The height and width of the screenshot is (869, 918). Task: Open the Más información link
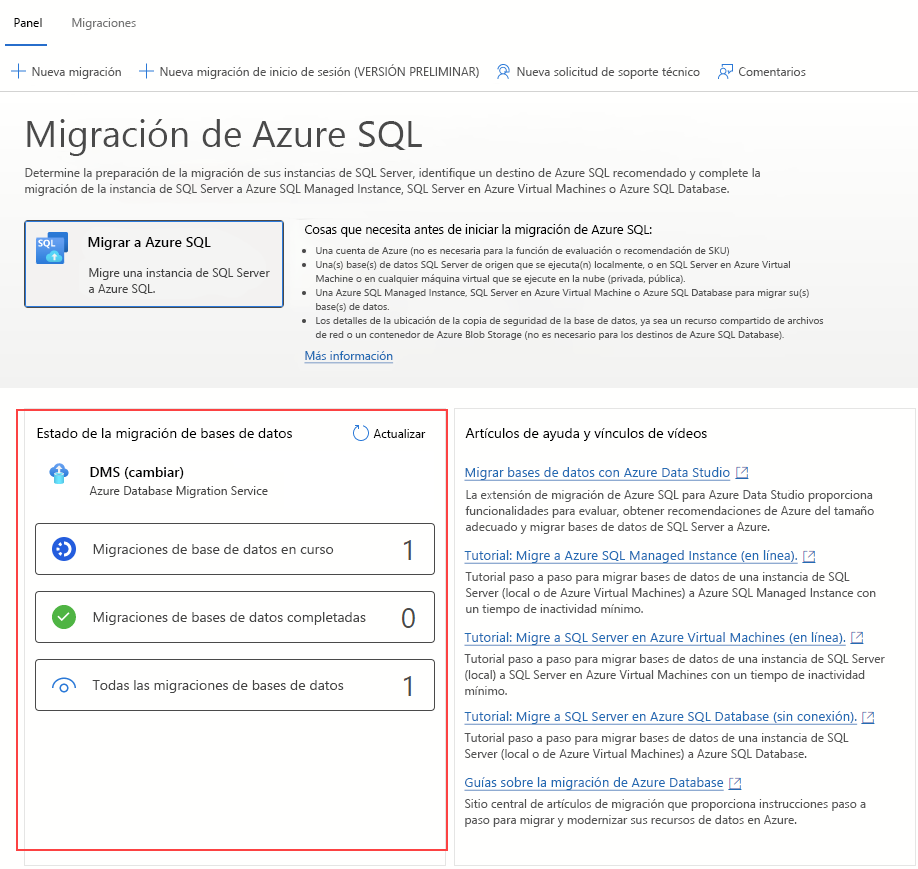coord(348,356)
